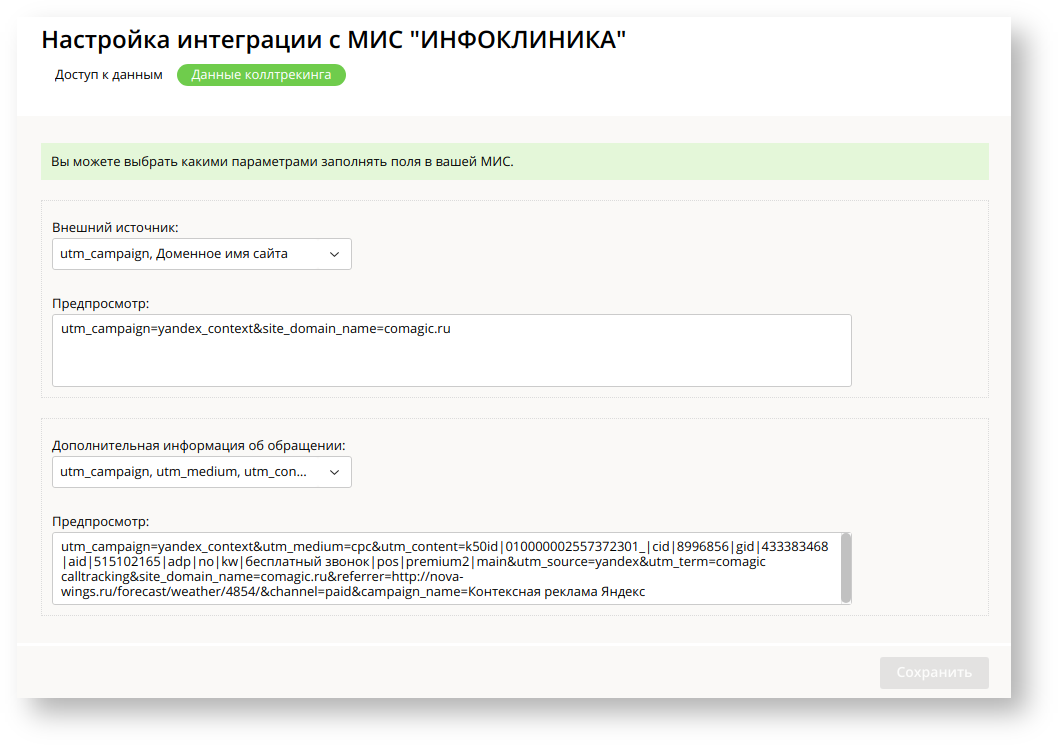Image resolution: width=1059 pixels, height=746 pixels.
Task: Click the first Предпросмотр label
Action: point(101,304)
